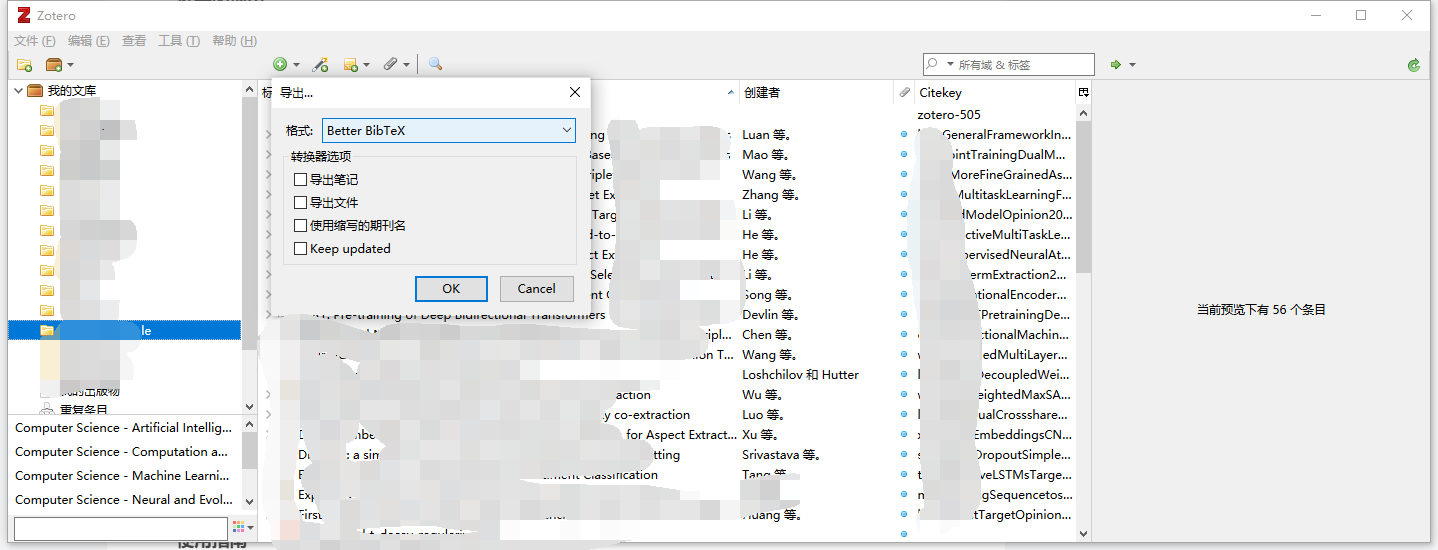
Task: Click the zotero-505 citekey cell
Action: pyautogui.click(x=949, y=114)
